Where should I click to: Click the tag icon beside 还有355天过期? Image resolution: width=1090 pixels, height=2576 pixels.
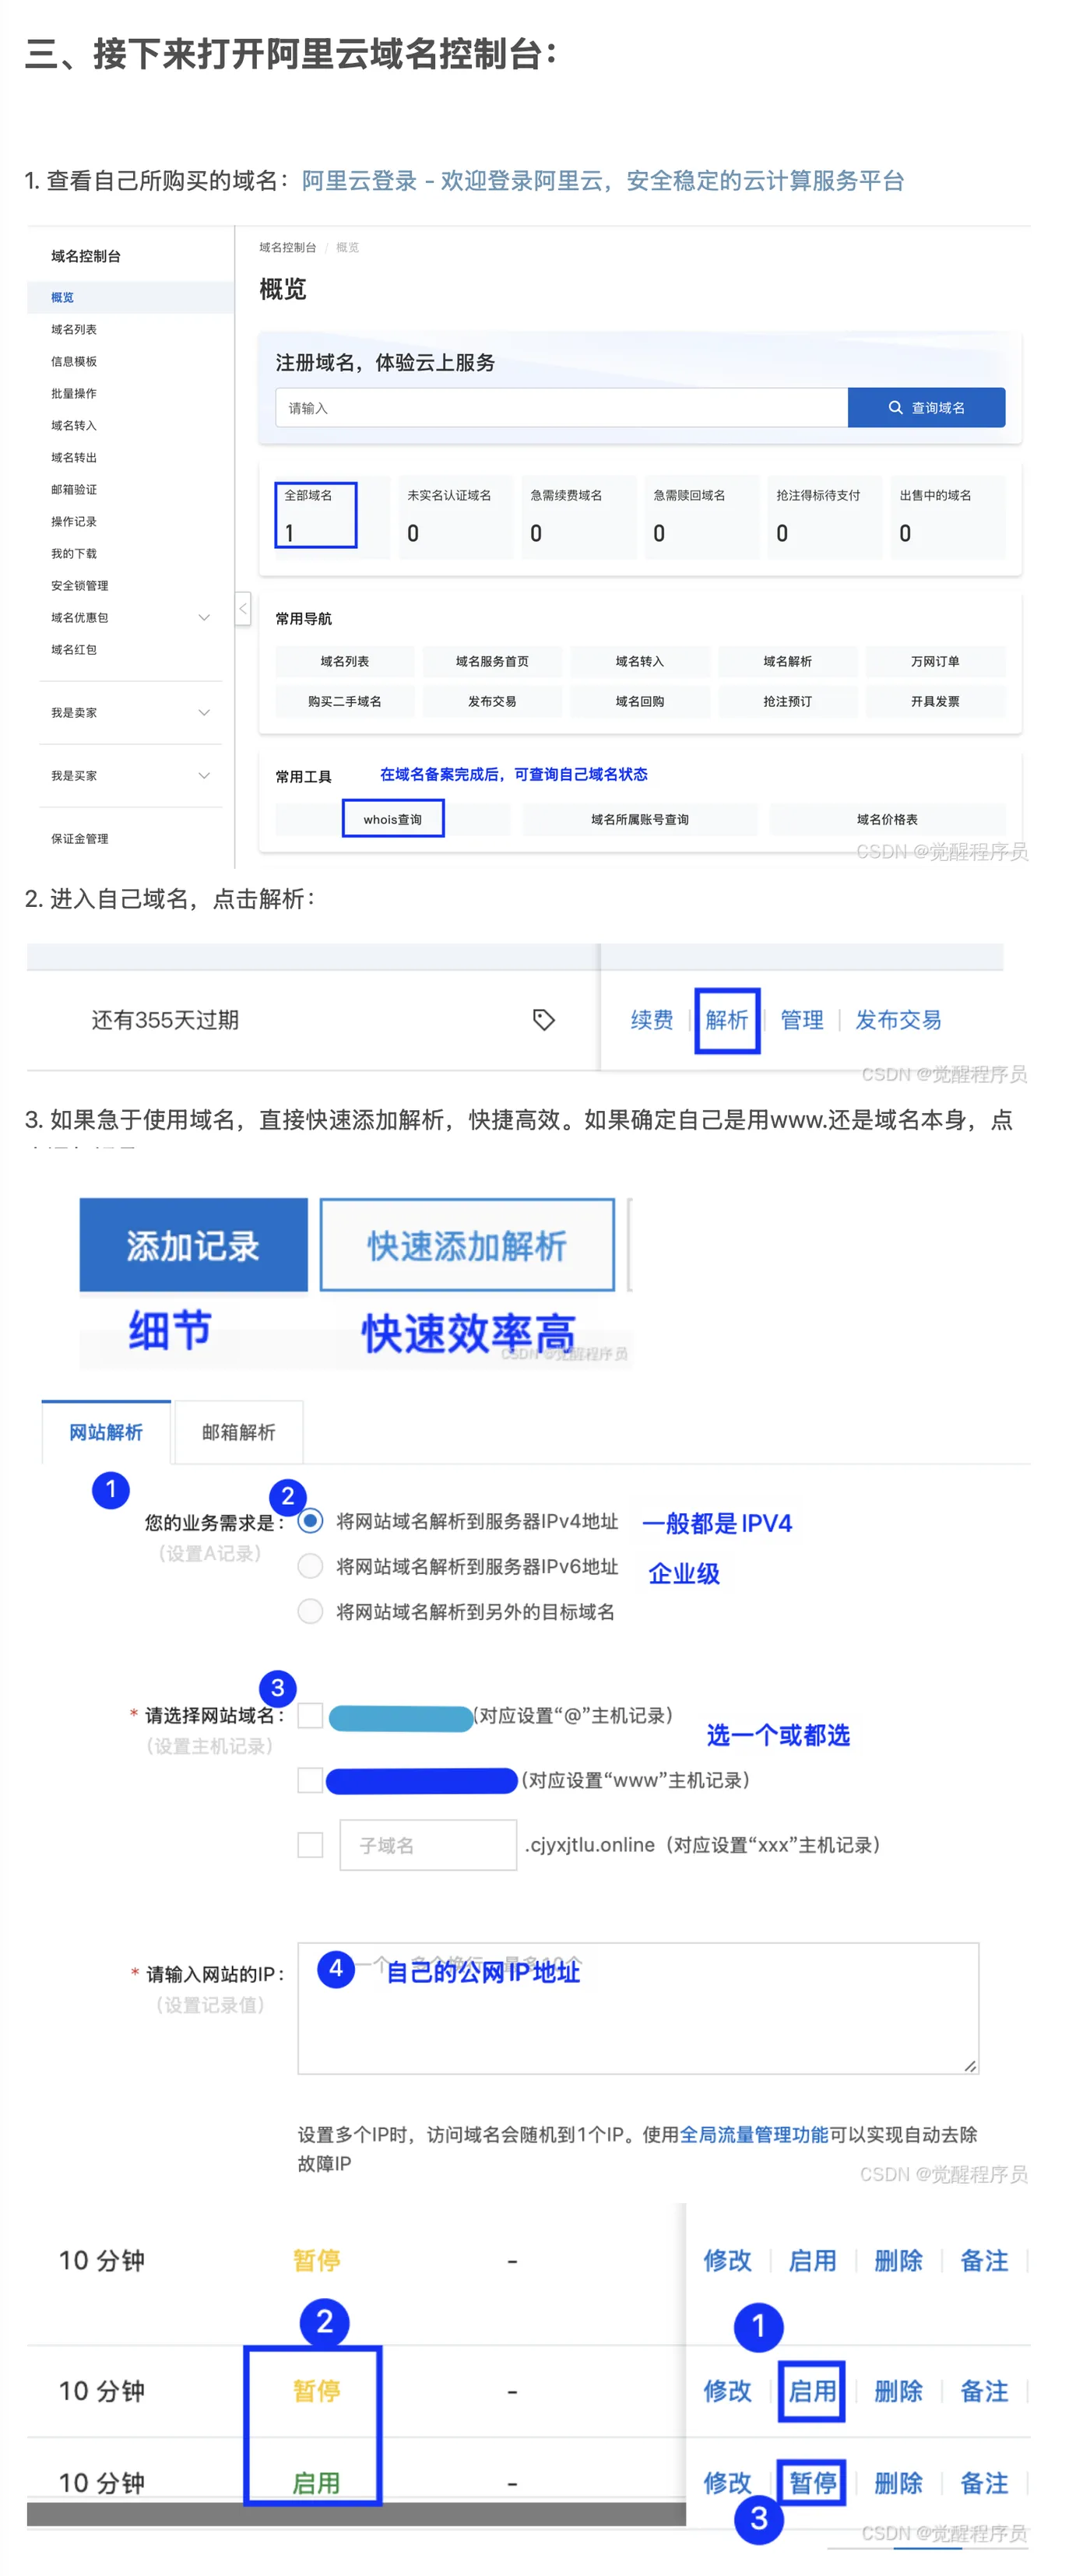click(x=543, y=1019)
